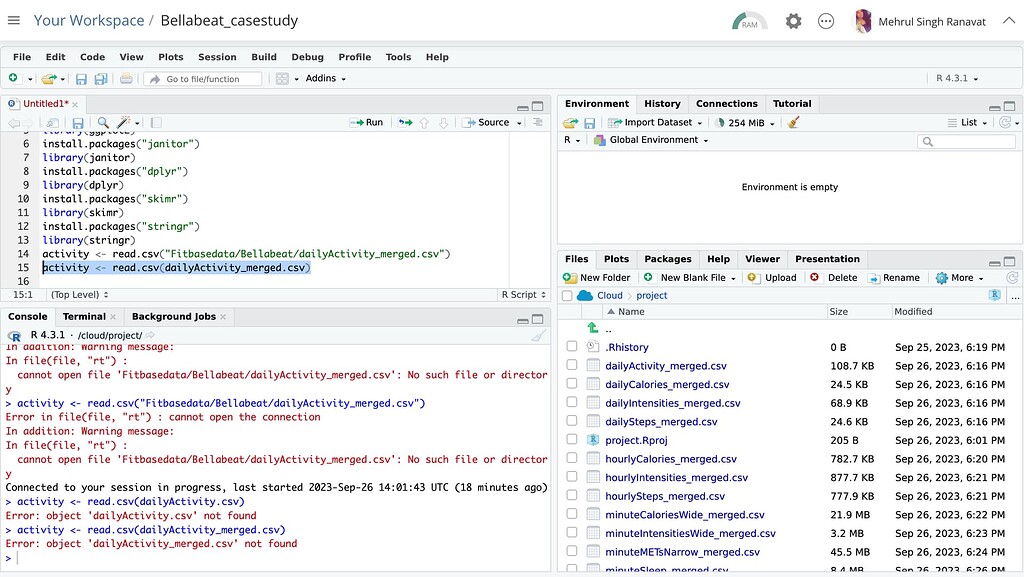Select the hourlyCalories_merged.csv checkbox

coord(572,458)
